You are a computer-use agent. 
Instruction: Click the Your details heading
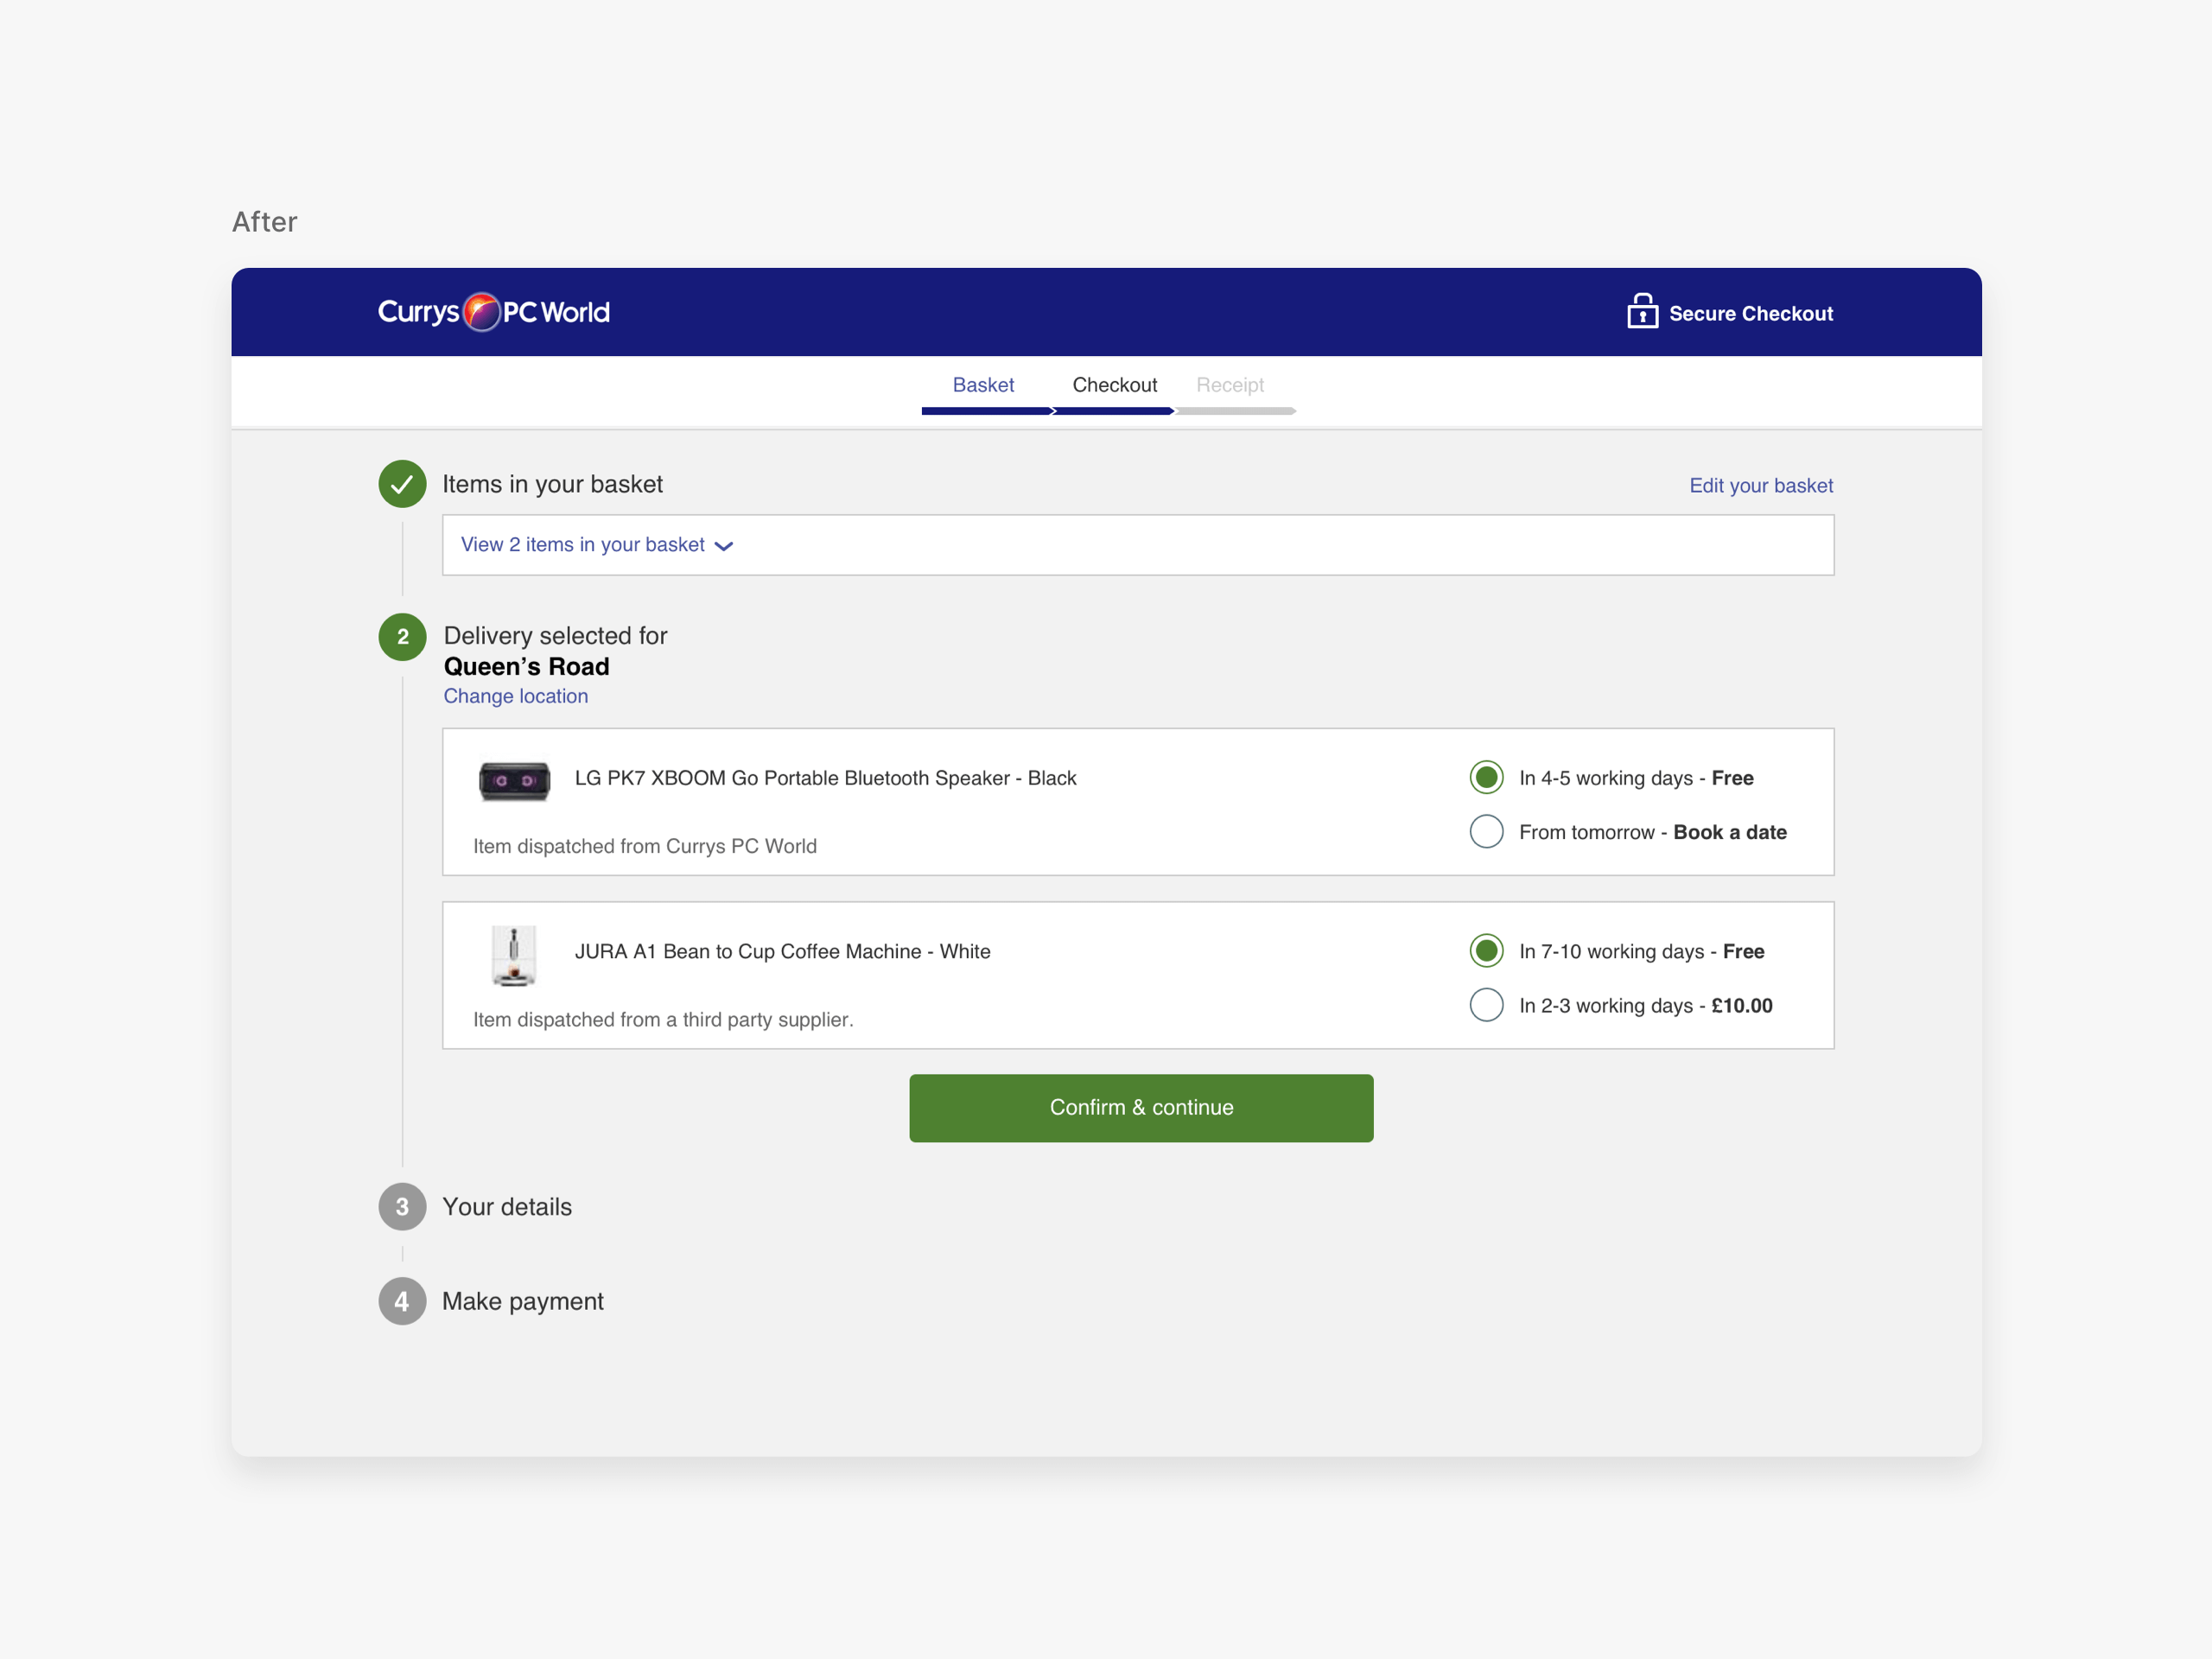pos(507,1207)
